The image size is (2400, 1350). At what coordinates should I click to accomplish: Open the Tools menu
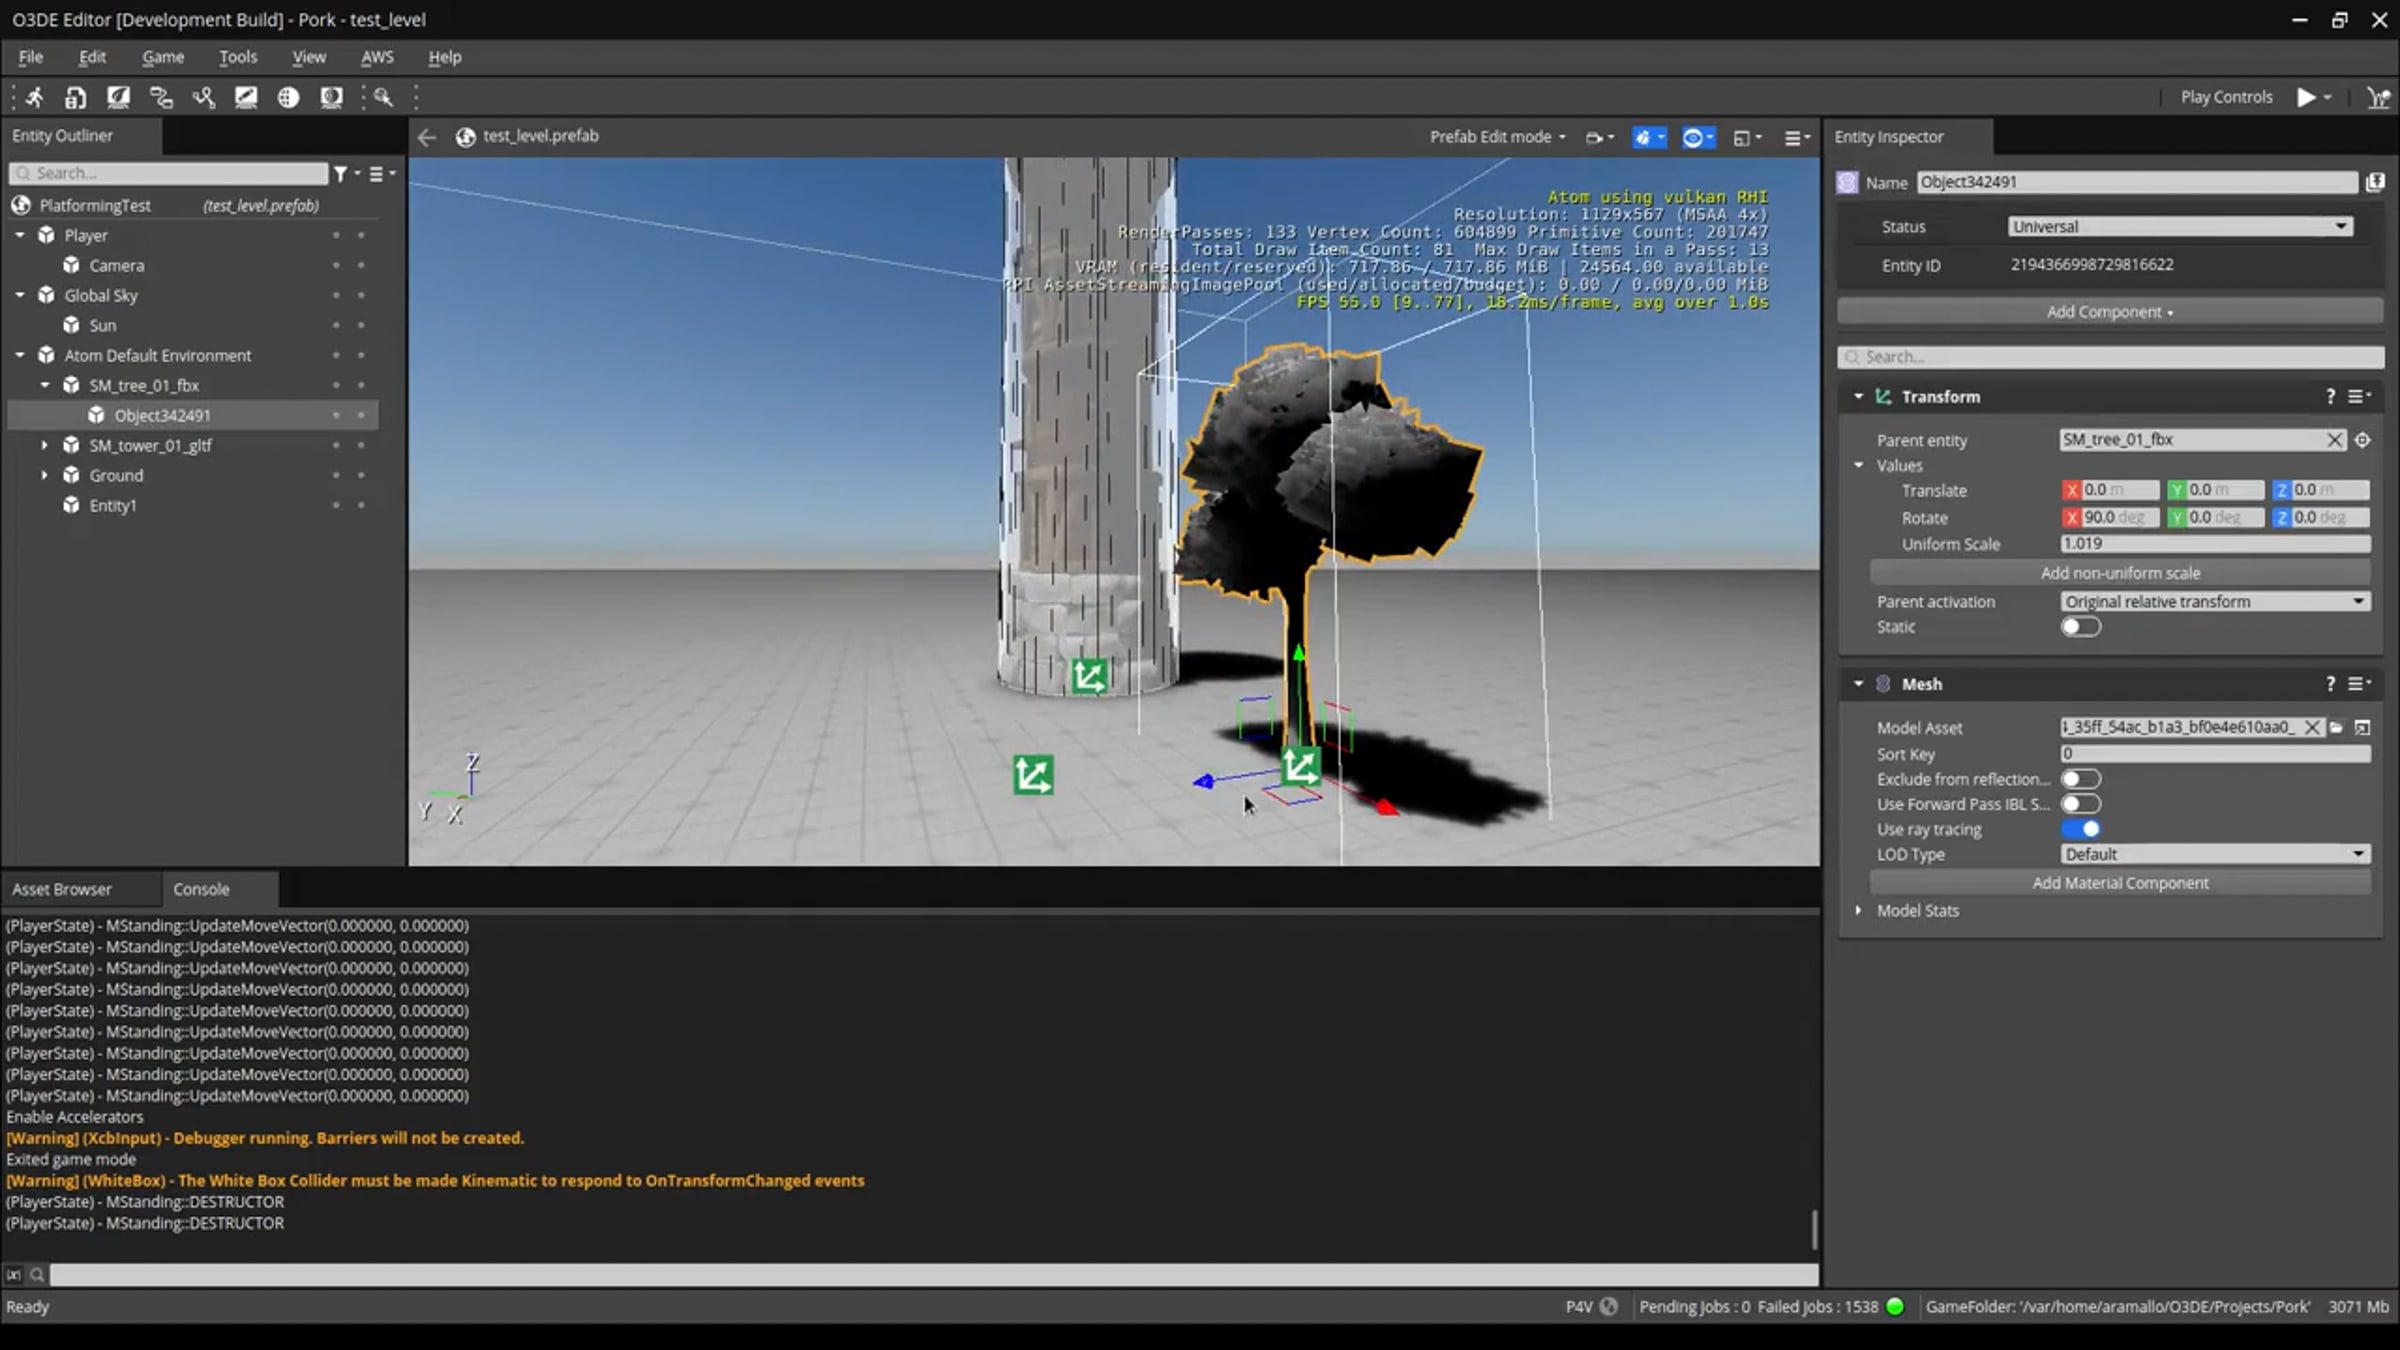pyautogui.click(x=238, y=57)
